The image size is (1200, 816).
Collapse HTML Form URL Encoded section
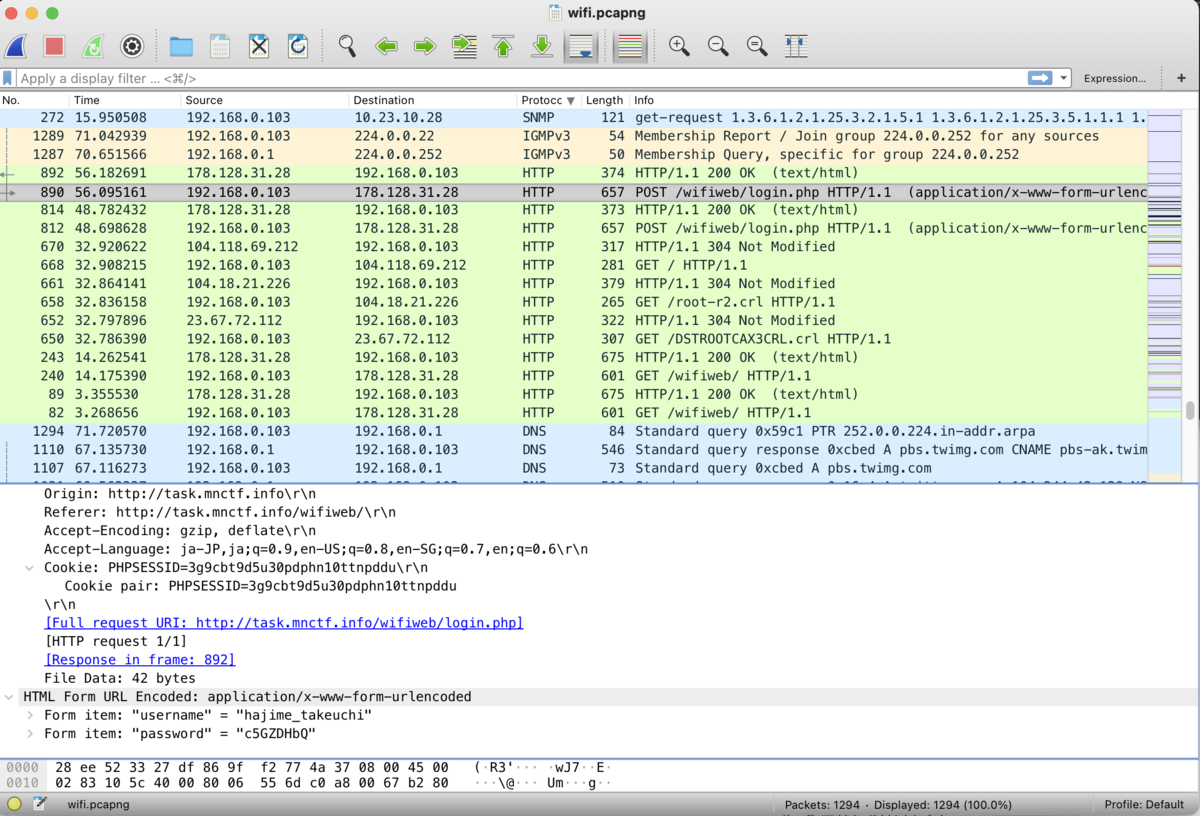9,697
